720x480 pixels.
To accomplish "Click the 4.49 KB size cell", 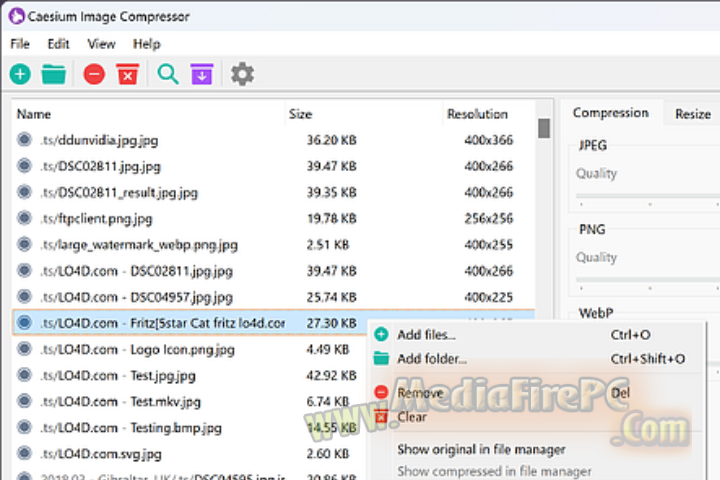I will click(328, 349).
